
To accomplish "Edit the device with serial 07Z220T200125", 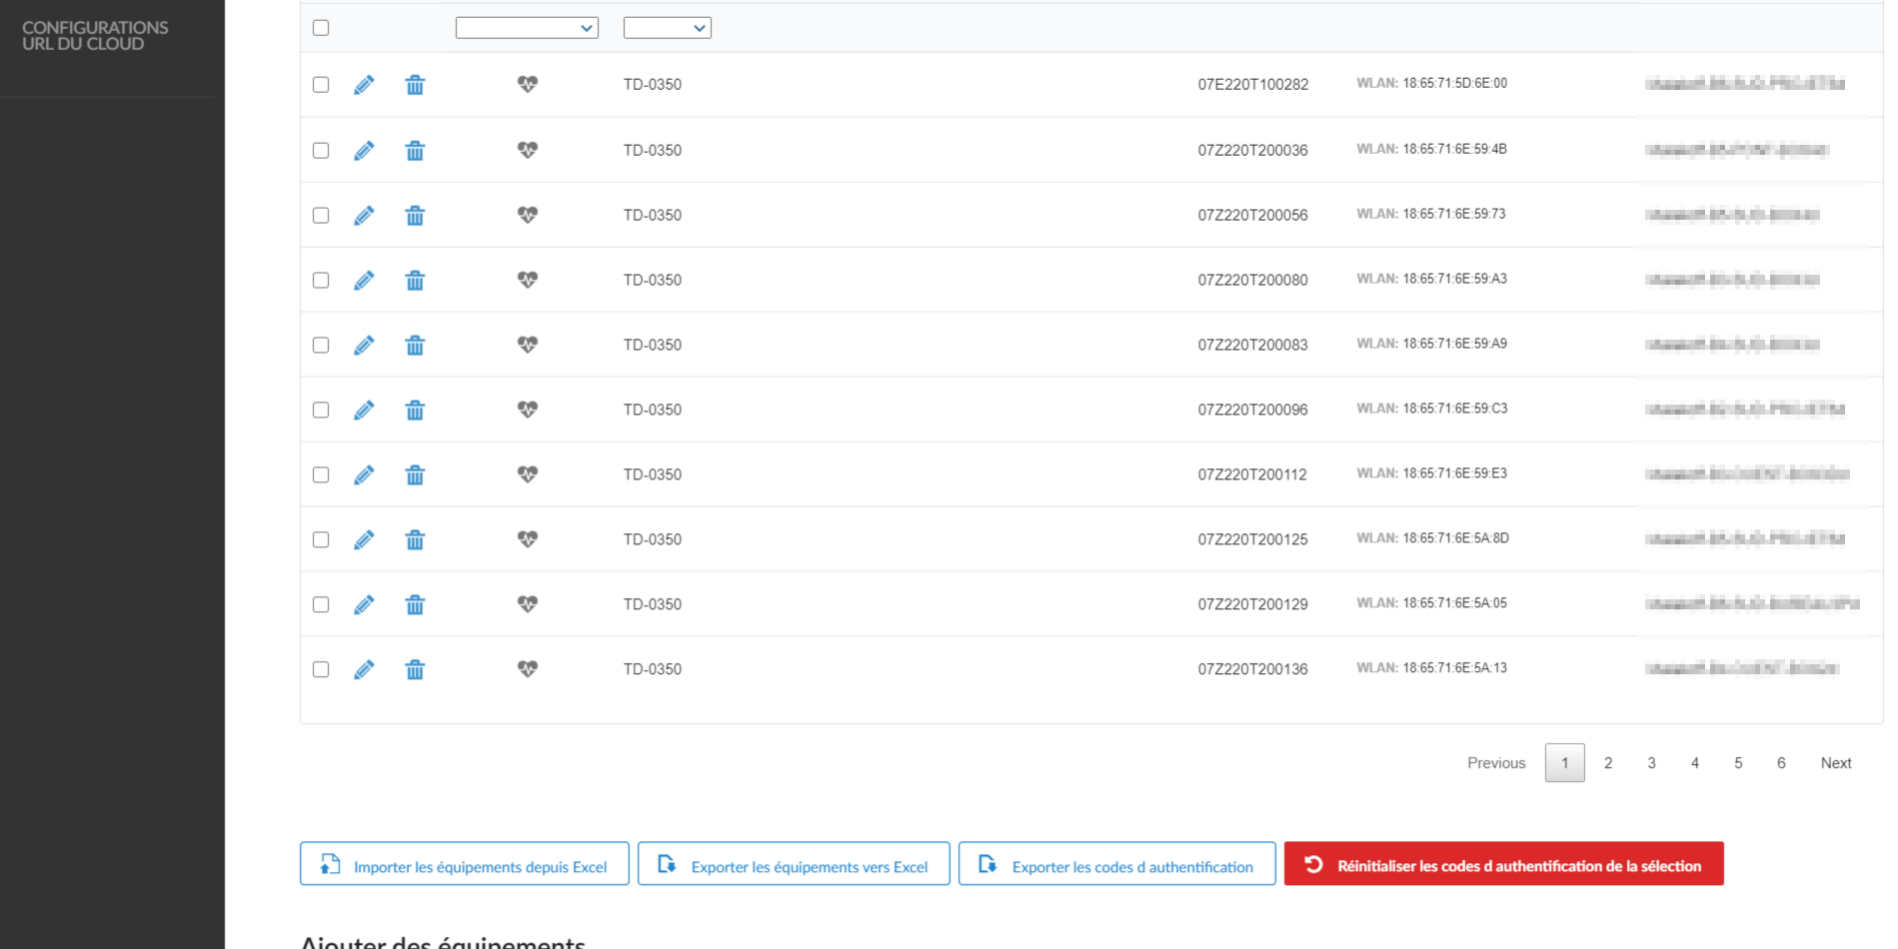I will point(364,540).
